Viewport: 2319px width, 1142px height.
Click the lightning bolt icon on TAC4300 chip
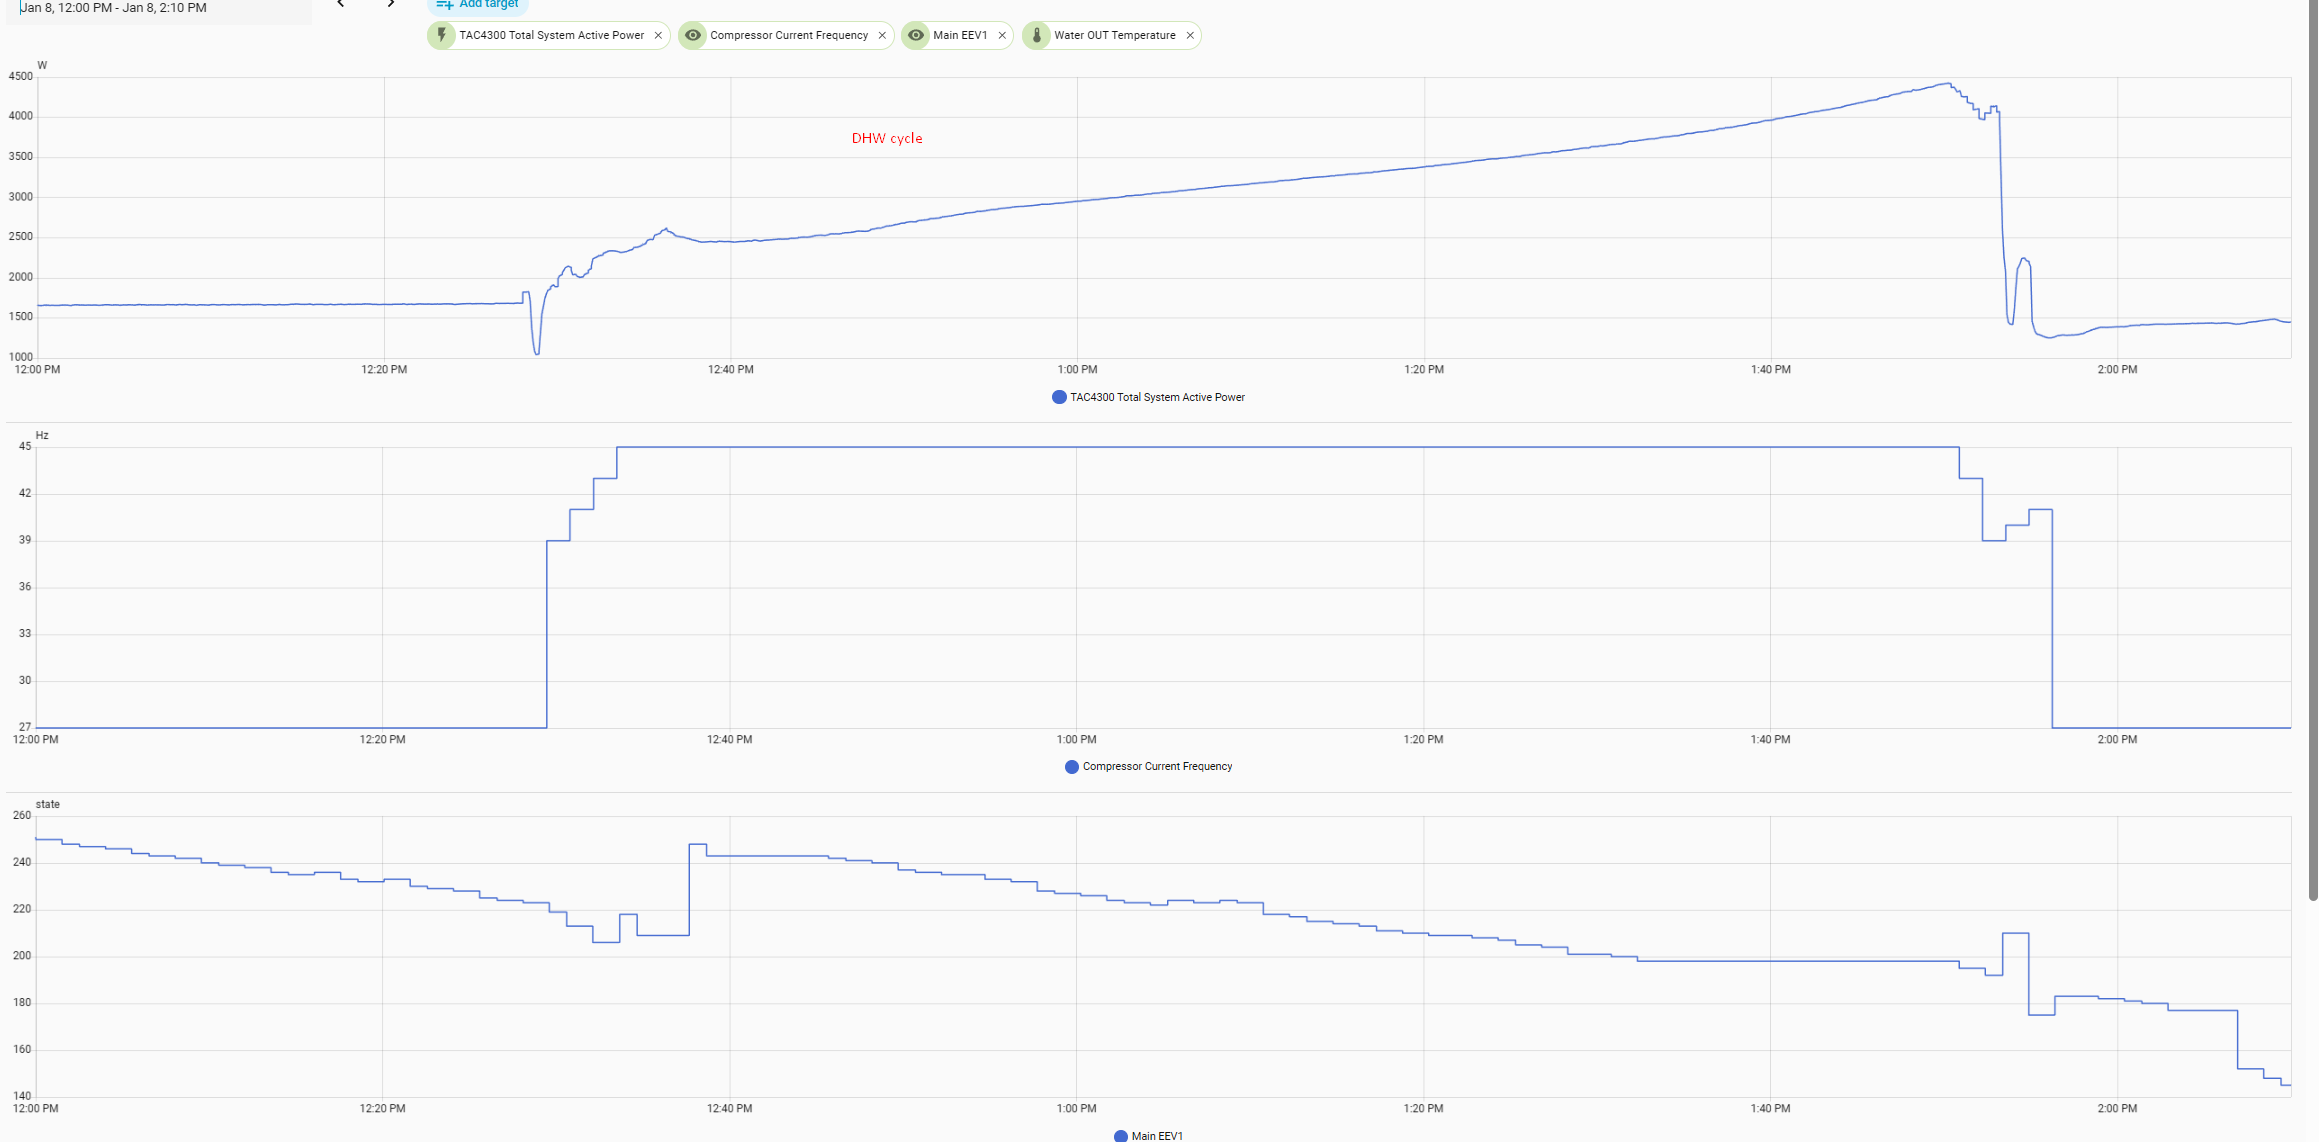click(441, 35)
